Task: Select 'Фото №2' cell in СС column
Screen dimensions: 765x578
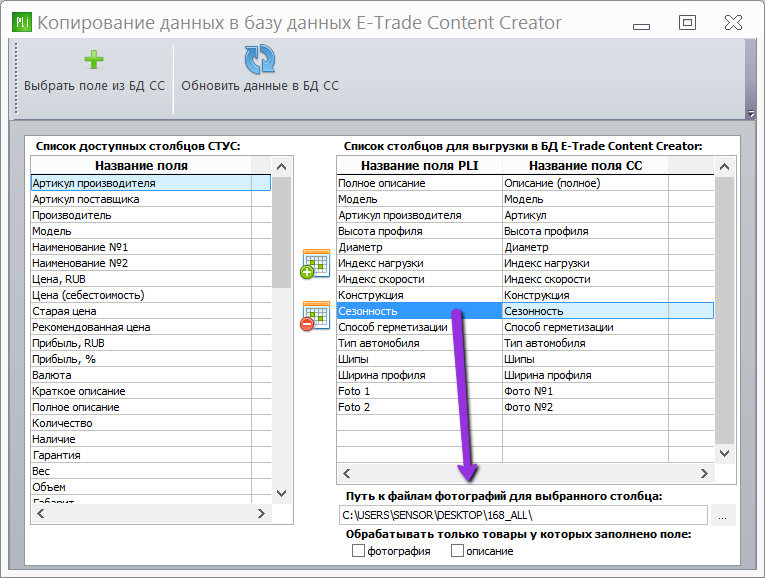Action: (x=585, y=407)
